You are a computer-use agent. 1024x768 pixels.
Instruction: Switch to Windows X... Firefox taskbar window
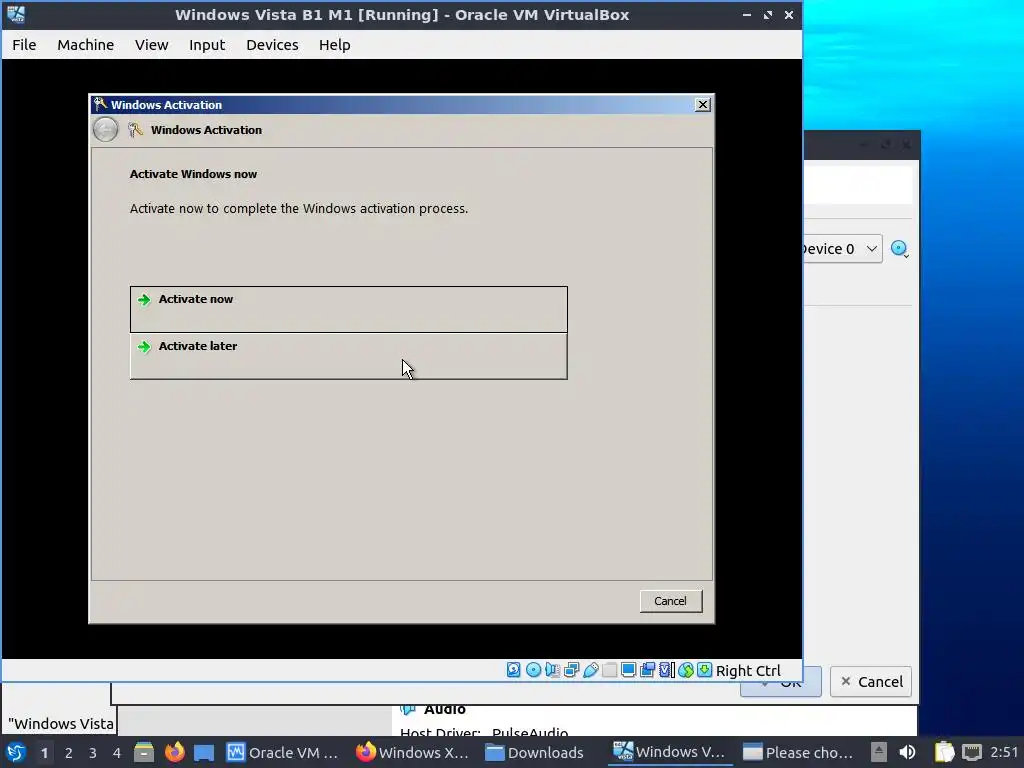tap(412, 752)
